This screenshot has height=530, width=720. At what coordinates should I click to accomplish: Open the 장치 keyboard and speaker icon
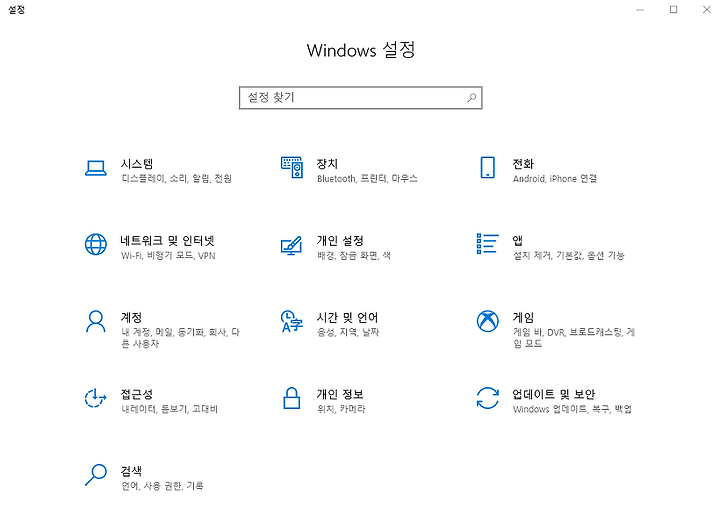(x=292, y=167)
